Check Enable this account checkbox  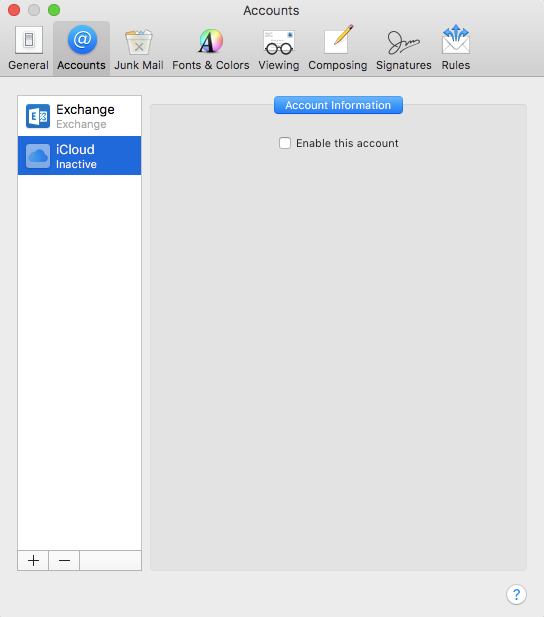(285, 143)
